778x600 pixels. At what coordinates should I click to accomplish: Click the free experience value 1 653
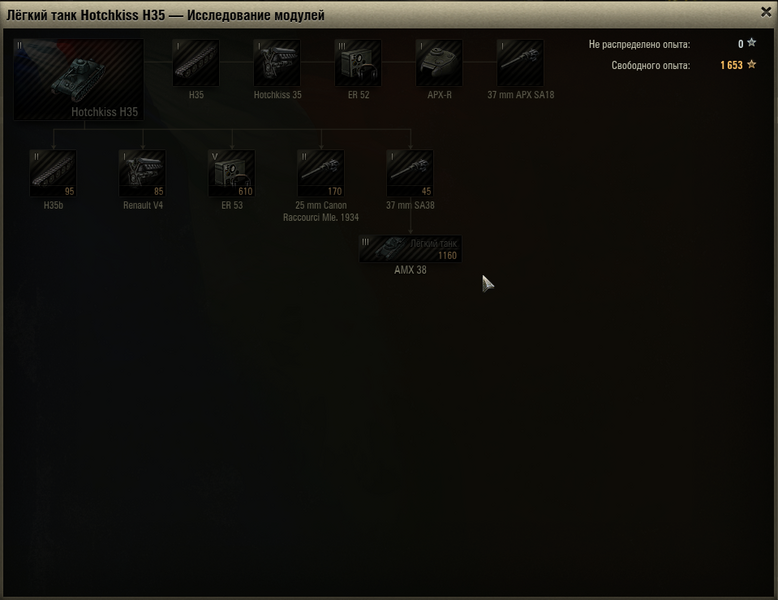(731, 65)
